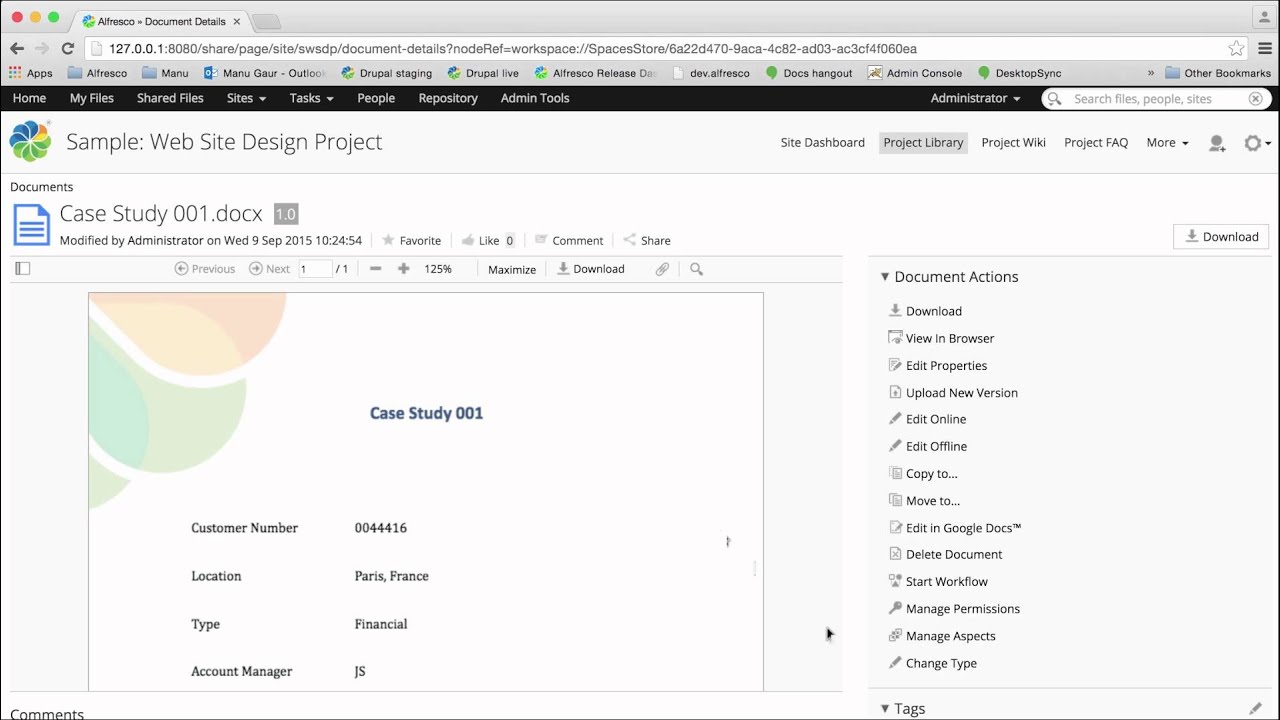Screen dimensions: 1280x720
Task: Open the 125% zoom level dropdown
Action: (438, 269)
